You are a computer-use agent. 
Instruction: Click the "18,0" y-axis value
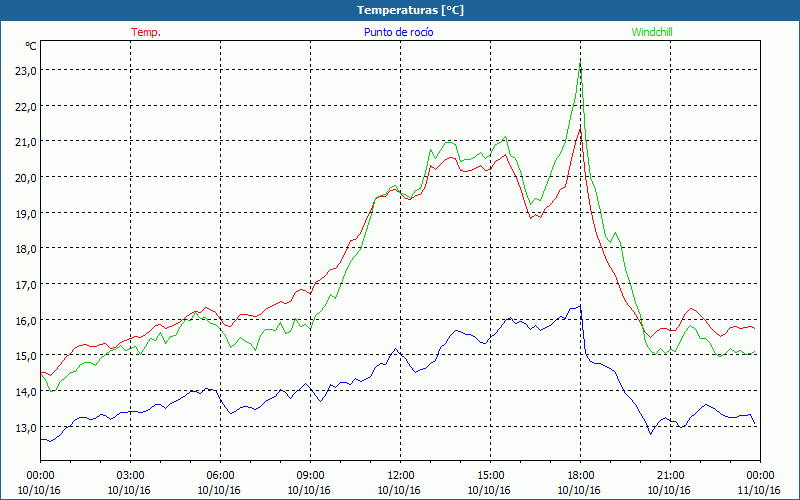click(26, 249)
